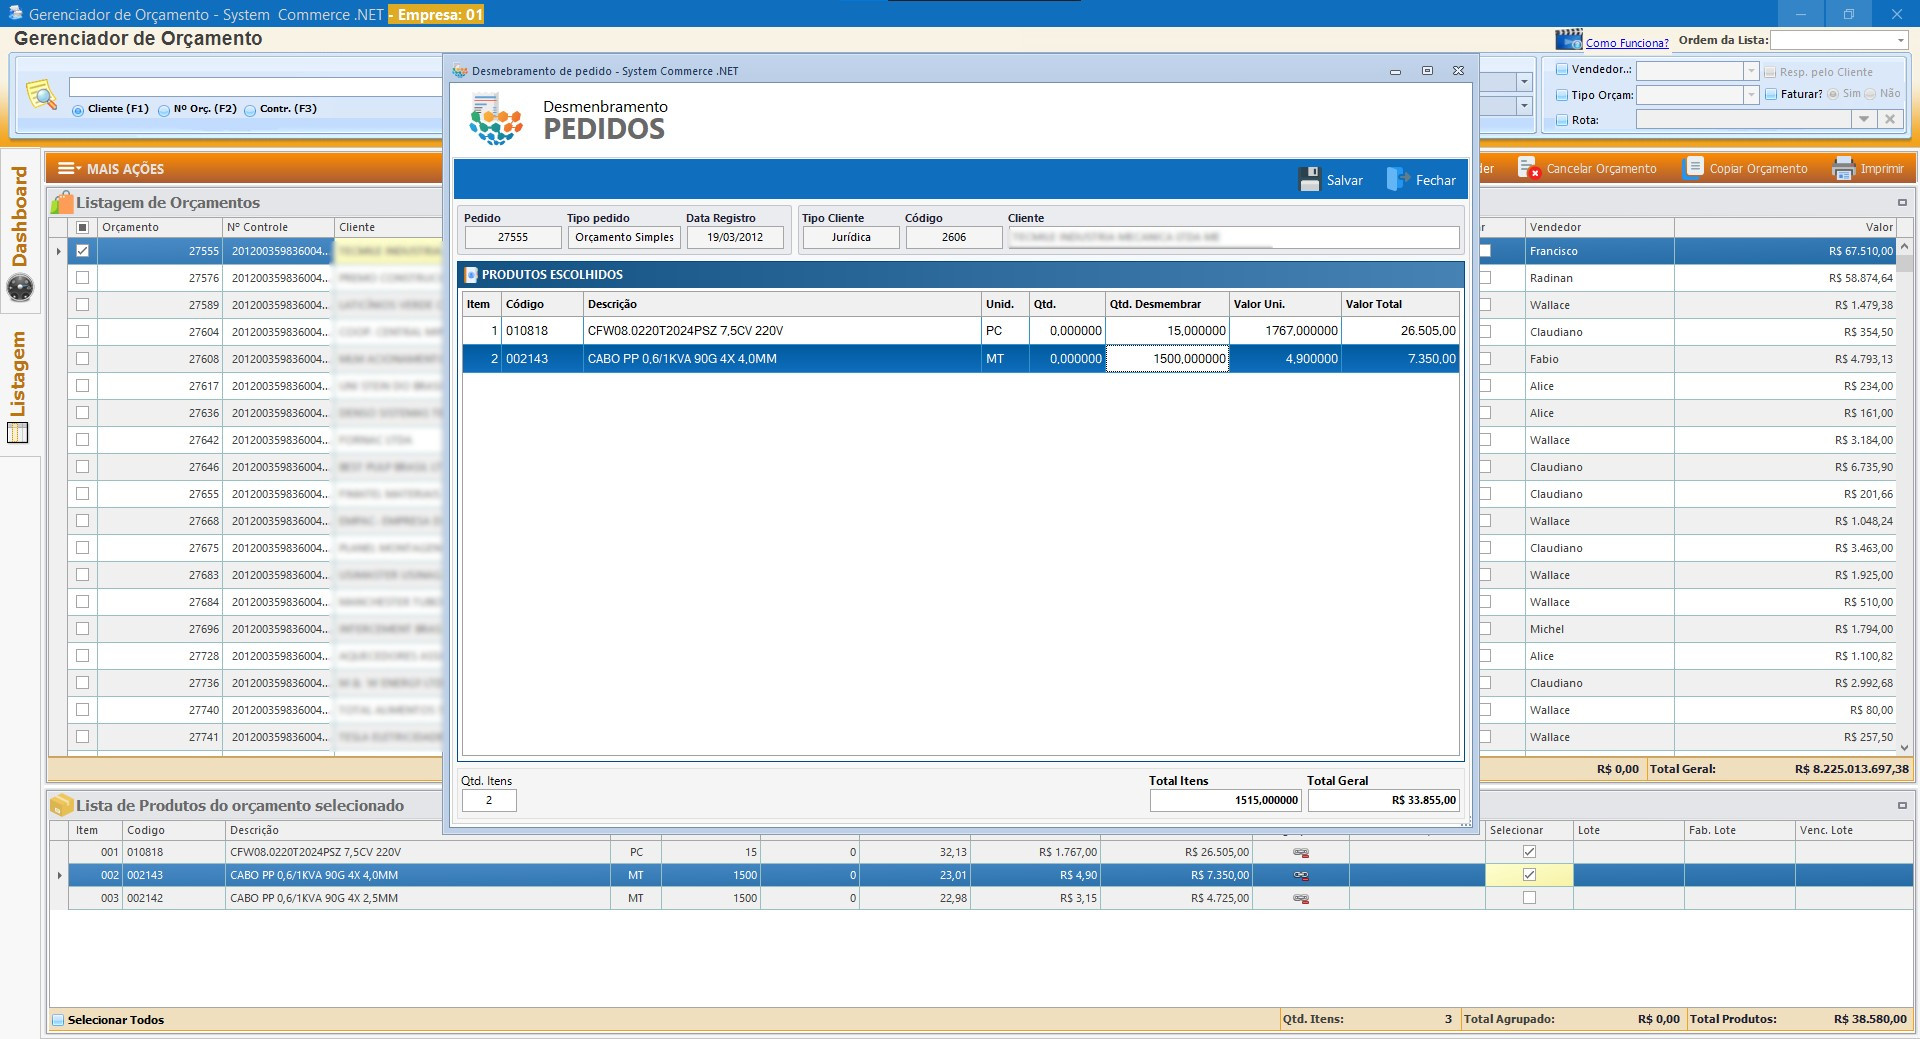Click the Salvar floppy disk icon
The width and height of the screenshot is (1920, 1039).
pos(1309,180)
